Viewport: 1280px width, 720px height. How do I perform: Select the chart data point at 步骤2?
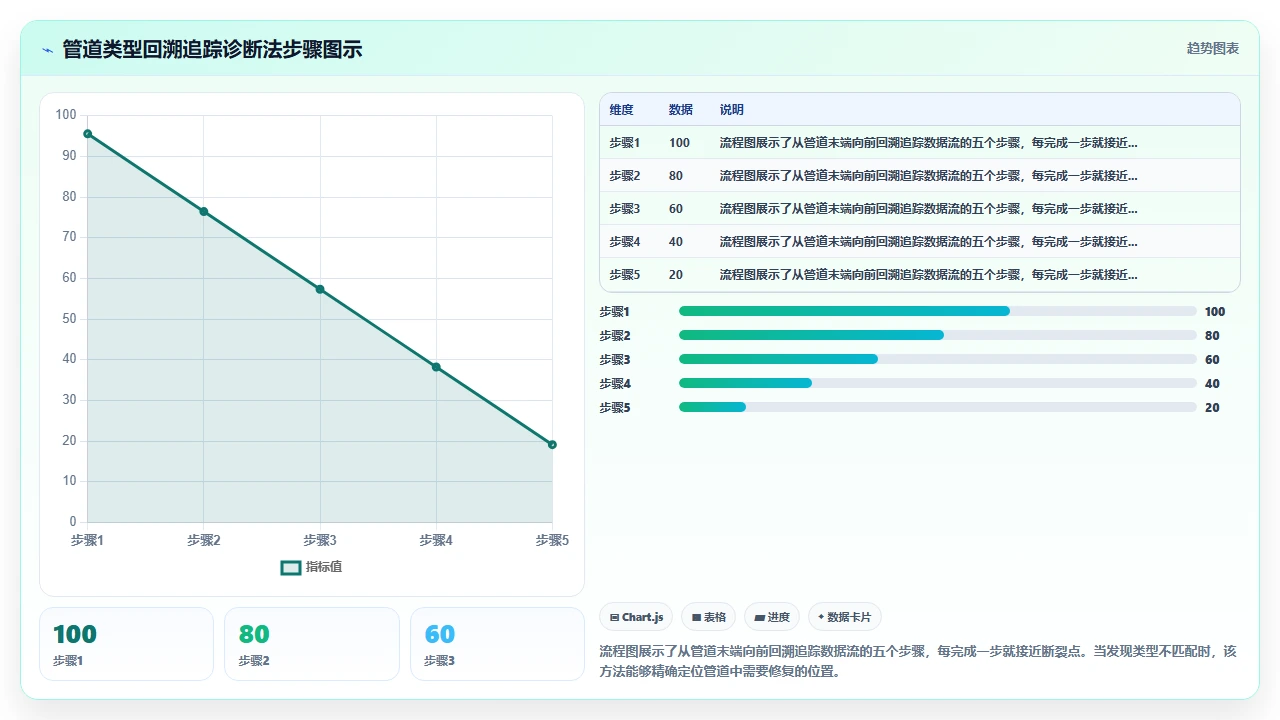(x=204, y=211)
